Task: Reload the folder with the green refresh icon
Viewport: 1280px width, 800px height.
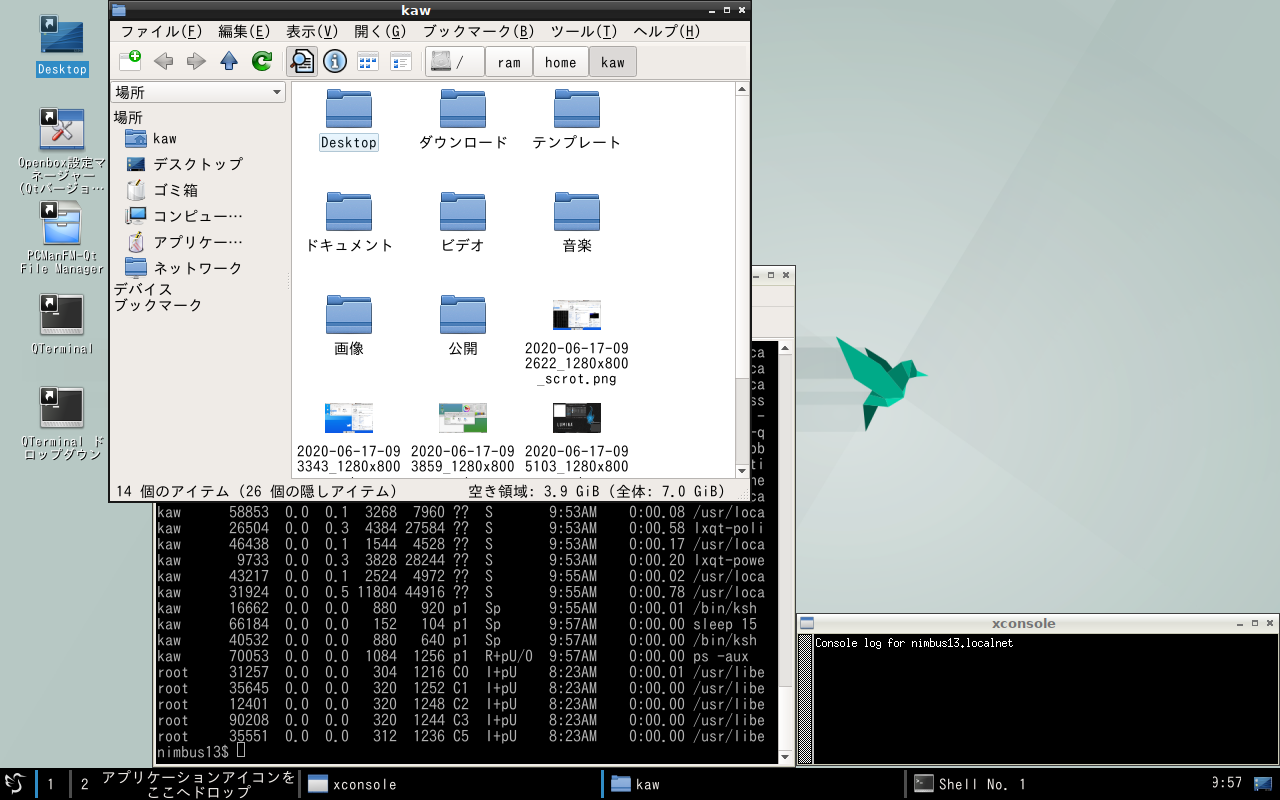Action: point(262,61)
